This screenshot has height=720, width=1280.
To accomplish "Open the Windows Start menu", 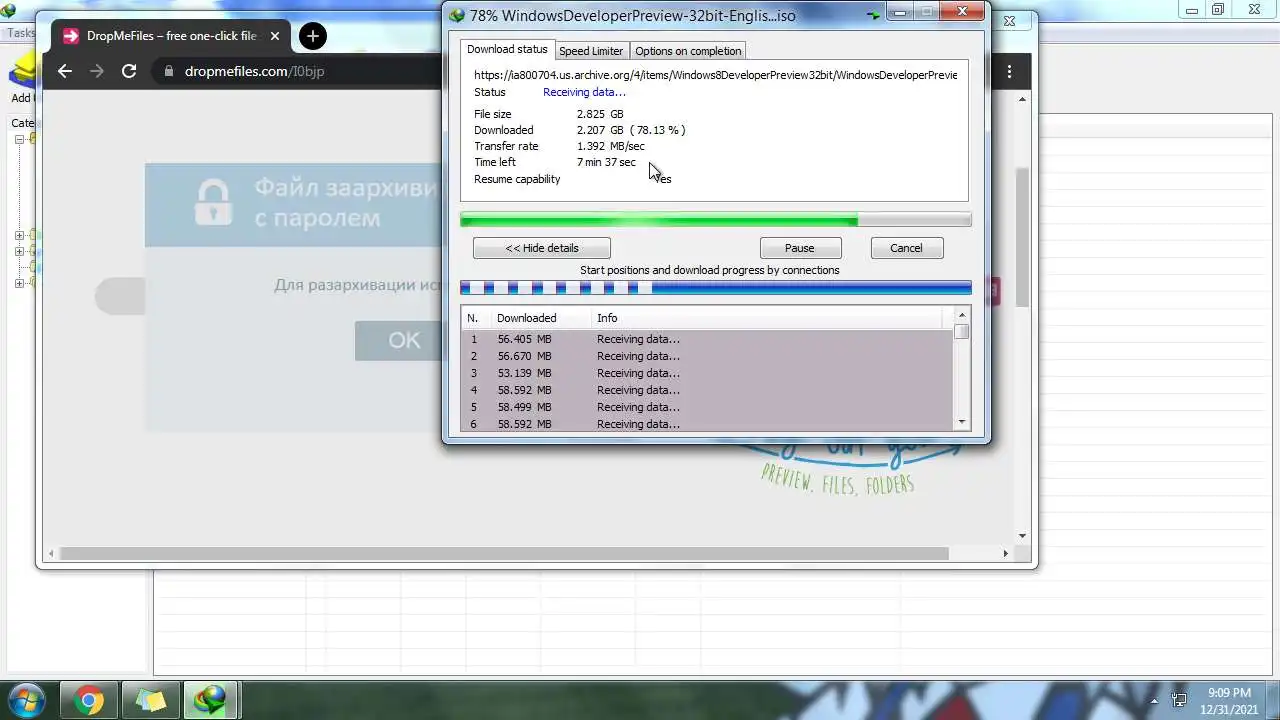I will point(24,700).
